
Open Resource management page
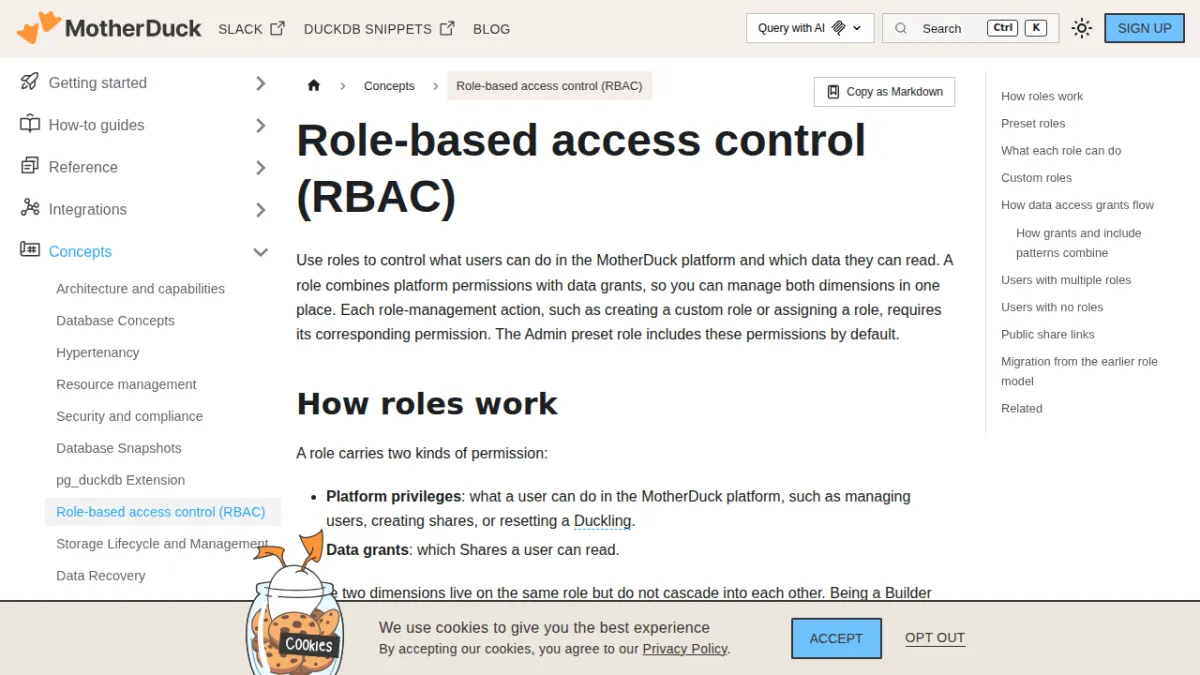[x=126, y=384]
